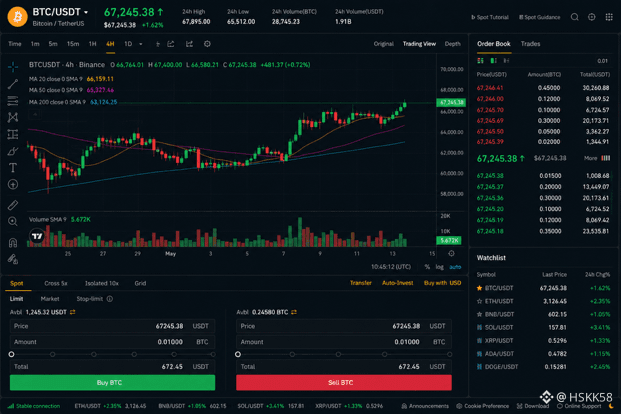This screenshot has height=414, width=621.
Task: Select the trend line drawing tool
Action: (x=13, y=84)
